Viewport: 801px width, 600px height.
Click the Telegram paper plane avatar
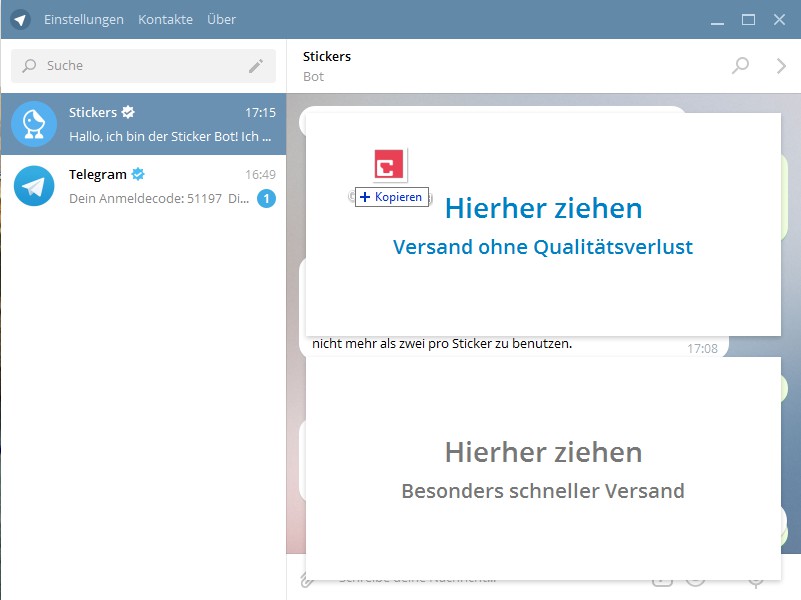click(34, 186)
